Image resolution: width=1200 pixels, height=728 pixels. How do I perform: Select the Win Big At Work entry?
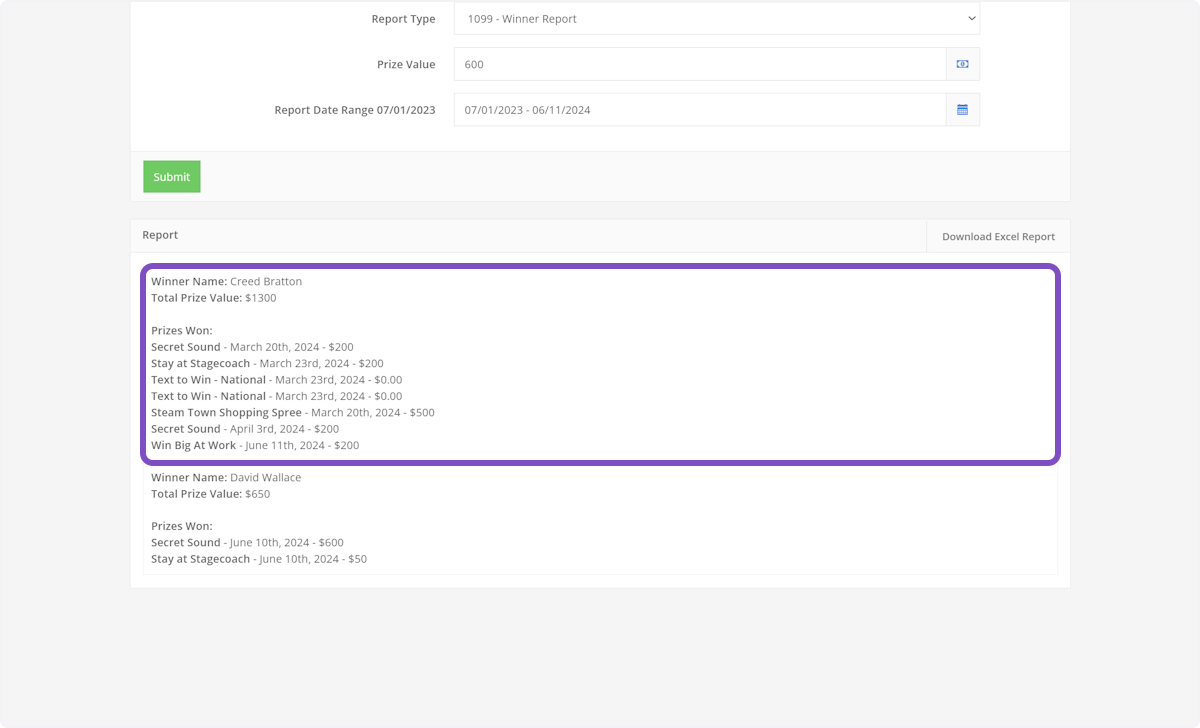[x=254, y=446]
